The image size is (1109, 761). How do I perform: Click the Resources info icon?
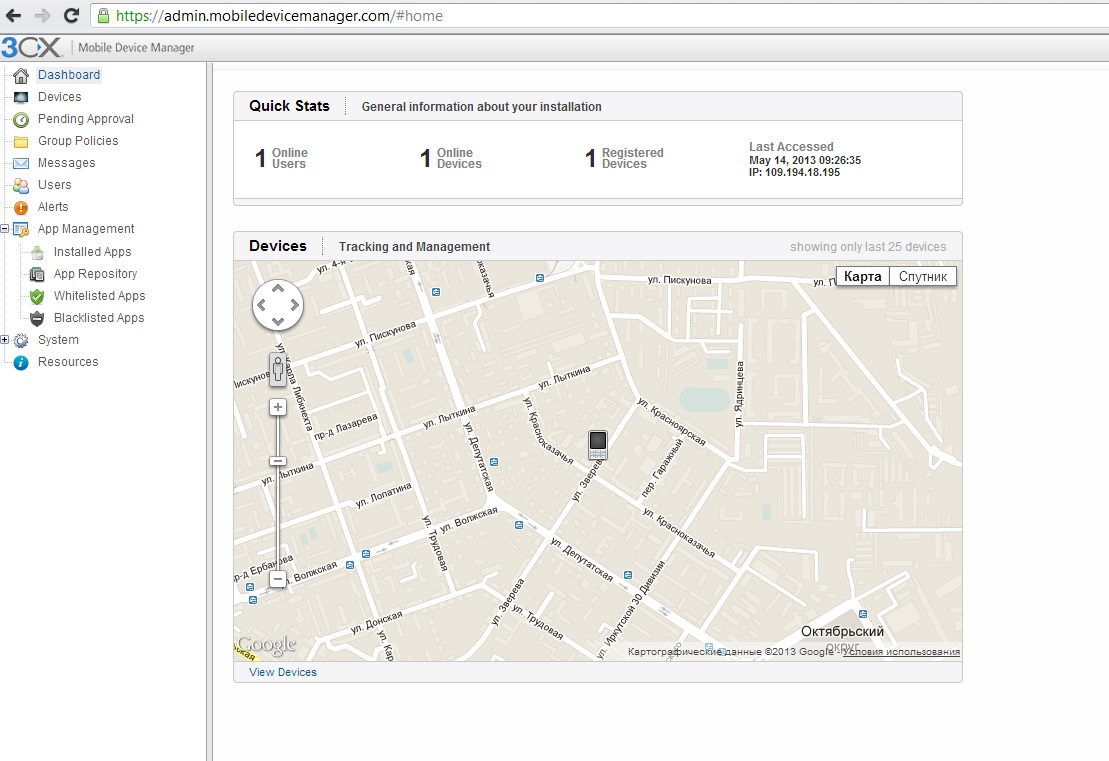click(x=20, y=362)
